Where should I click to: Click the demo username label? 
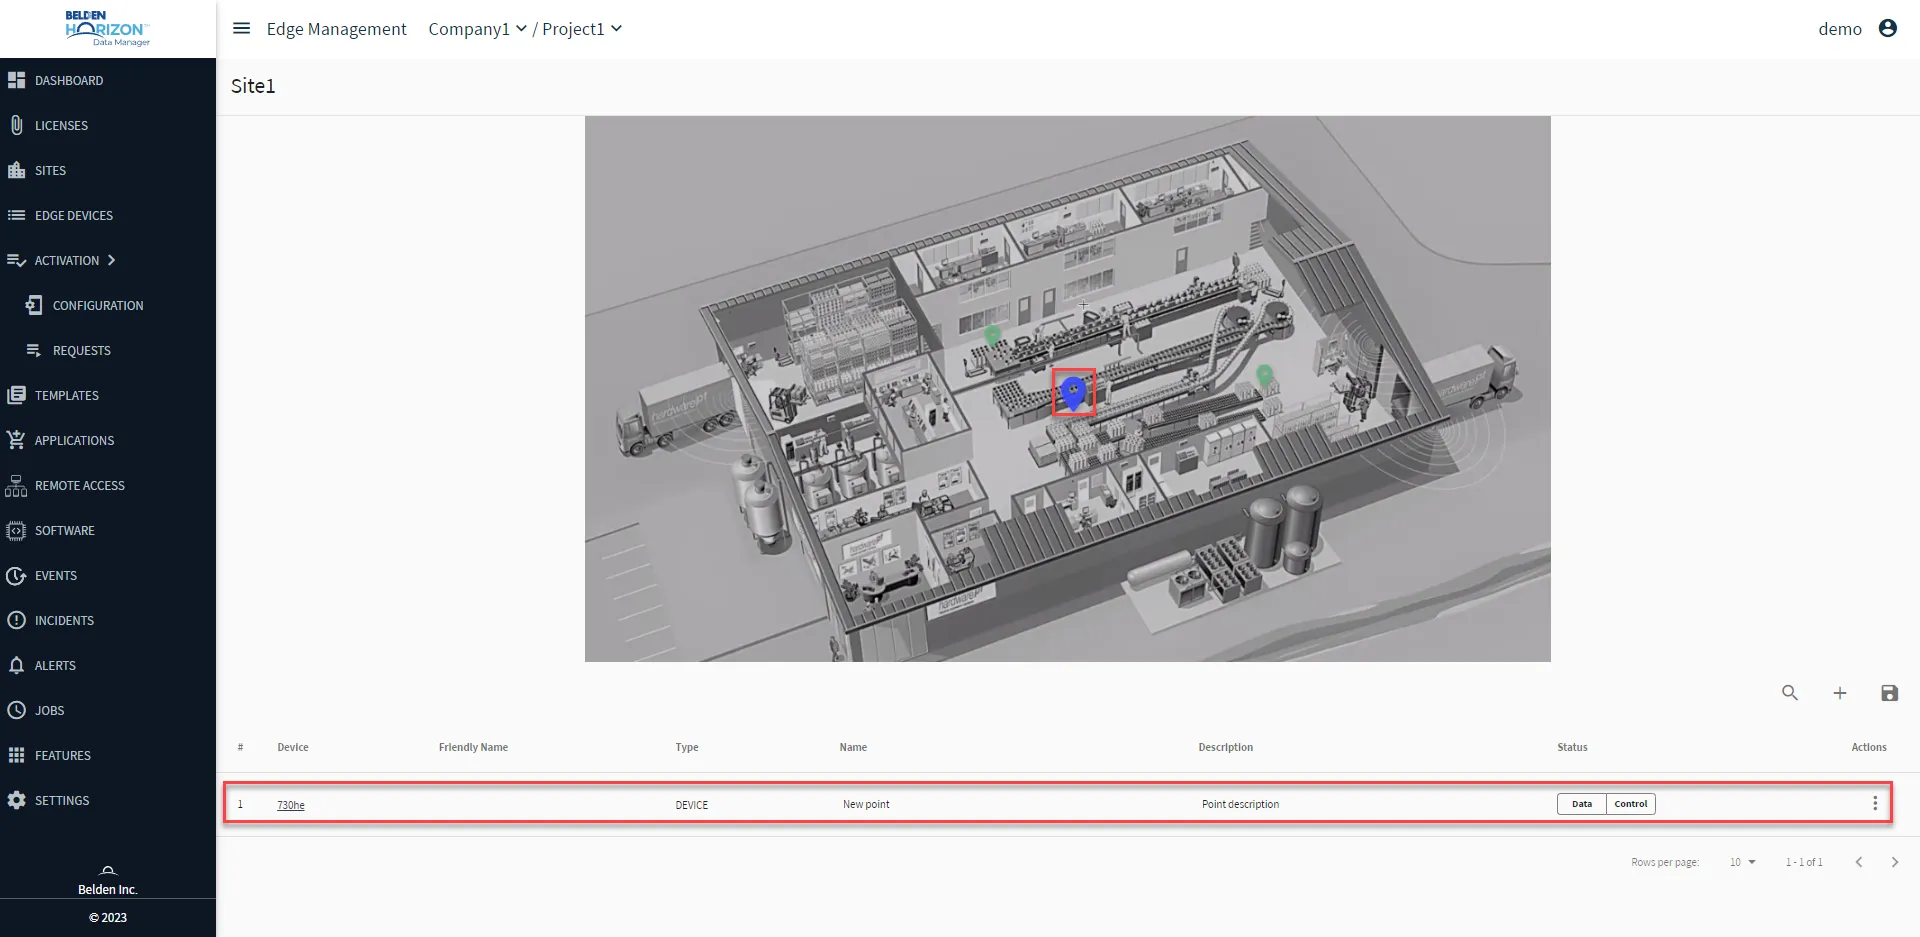click(1840, 29)
